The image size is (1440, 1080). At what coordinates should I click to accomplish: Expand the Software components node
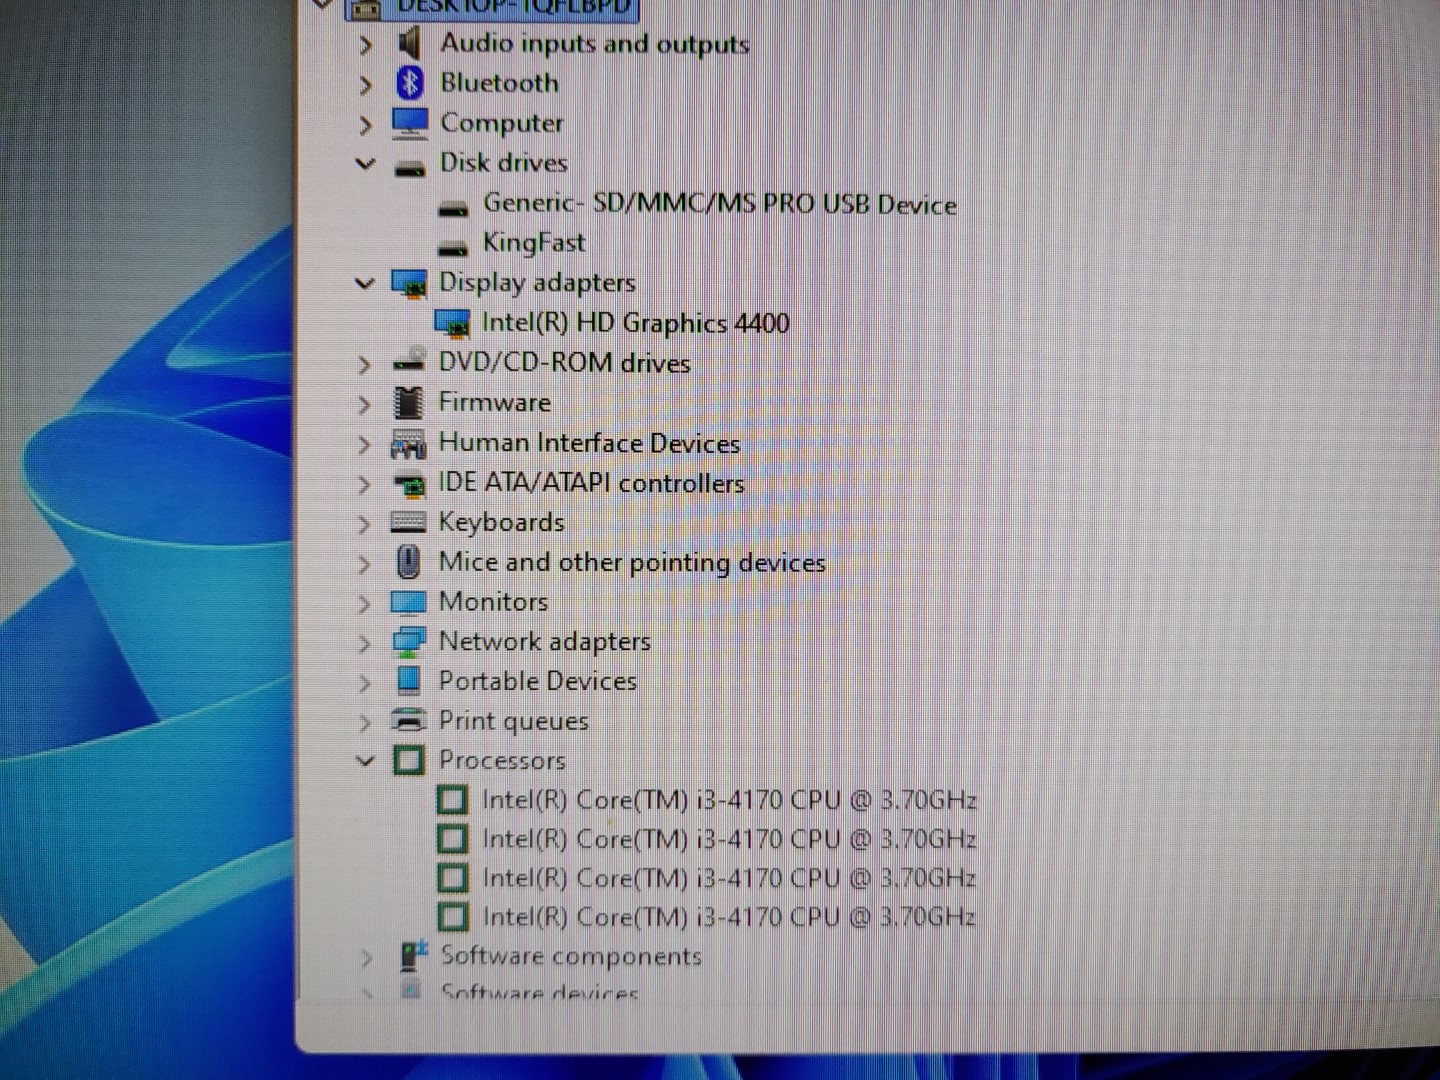(366, 958)
